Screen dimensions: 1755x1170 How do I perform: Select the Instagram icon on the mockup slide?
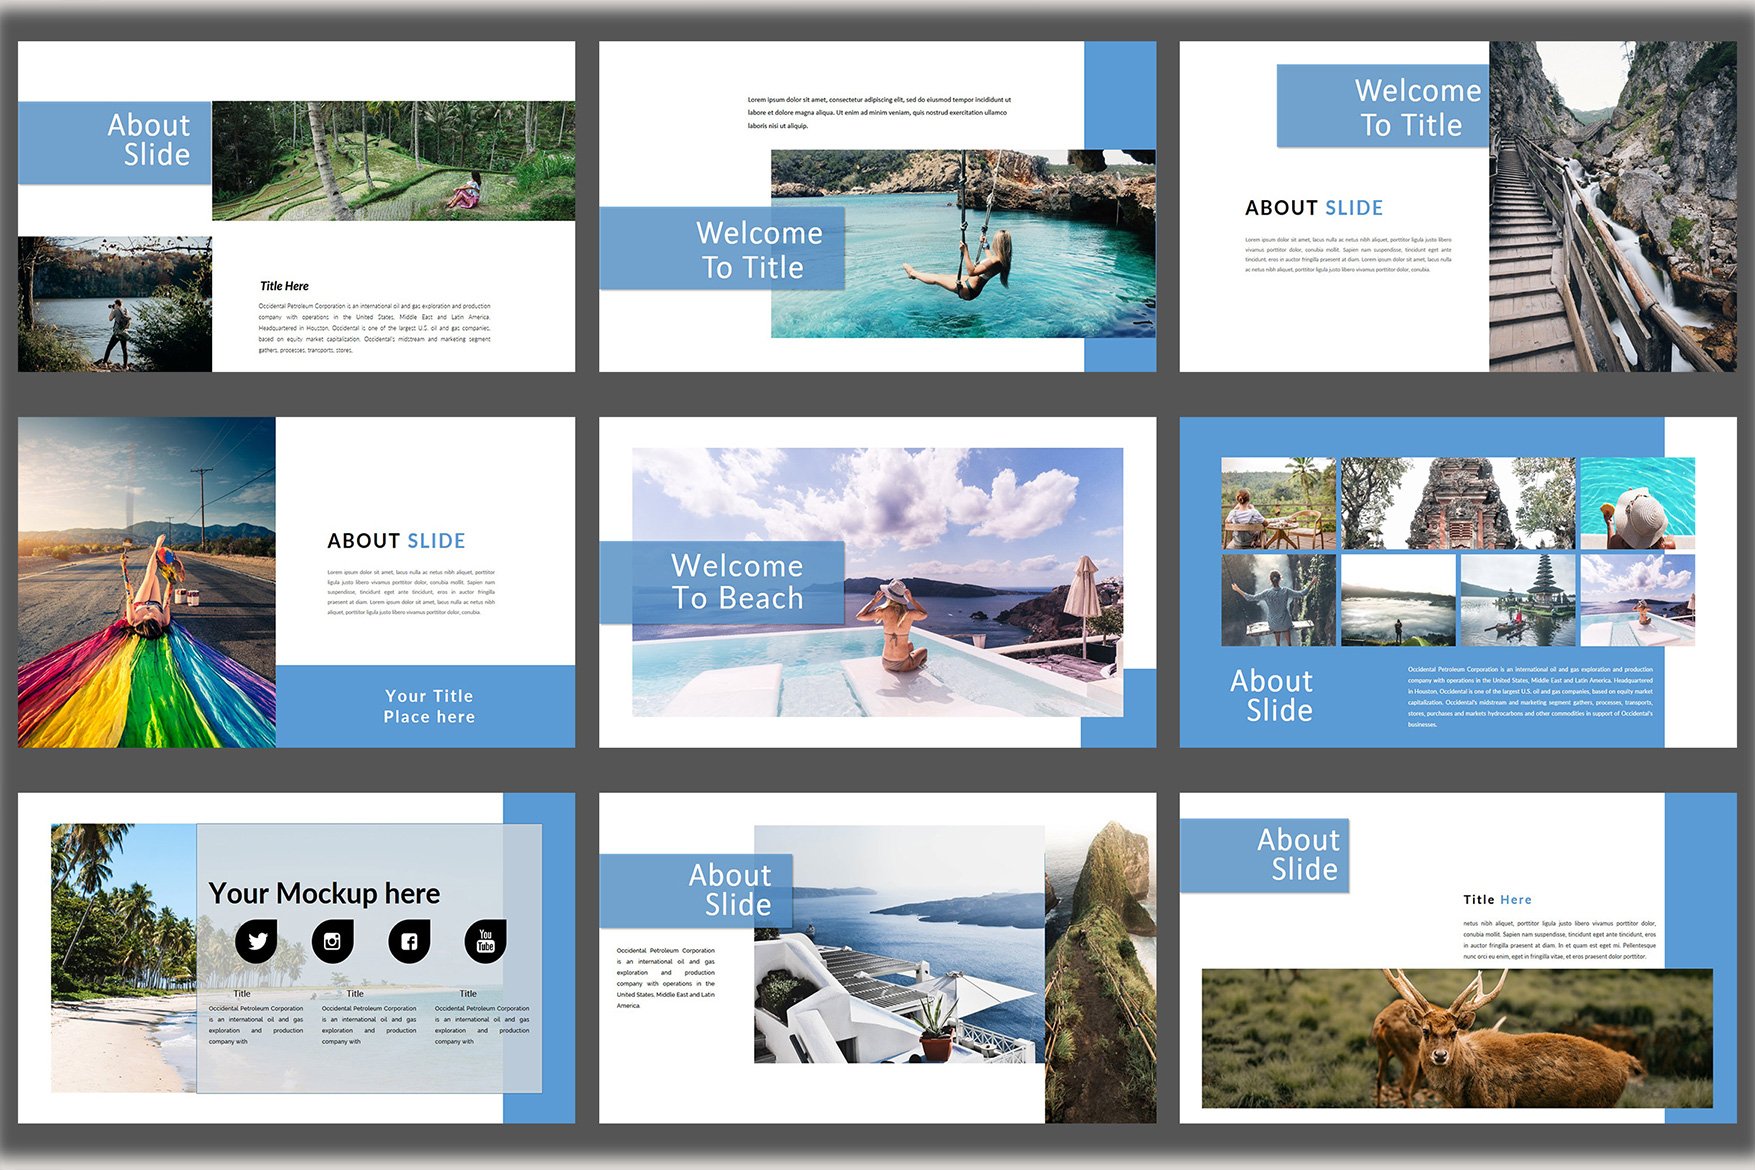click(x=332, y=941)
